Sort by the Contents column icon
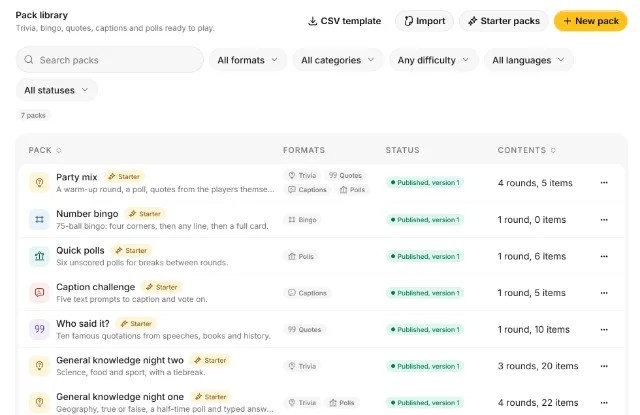Viewport: 640px width, 415px height. tap(553, 151)
